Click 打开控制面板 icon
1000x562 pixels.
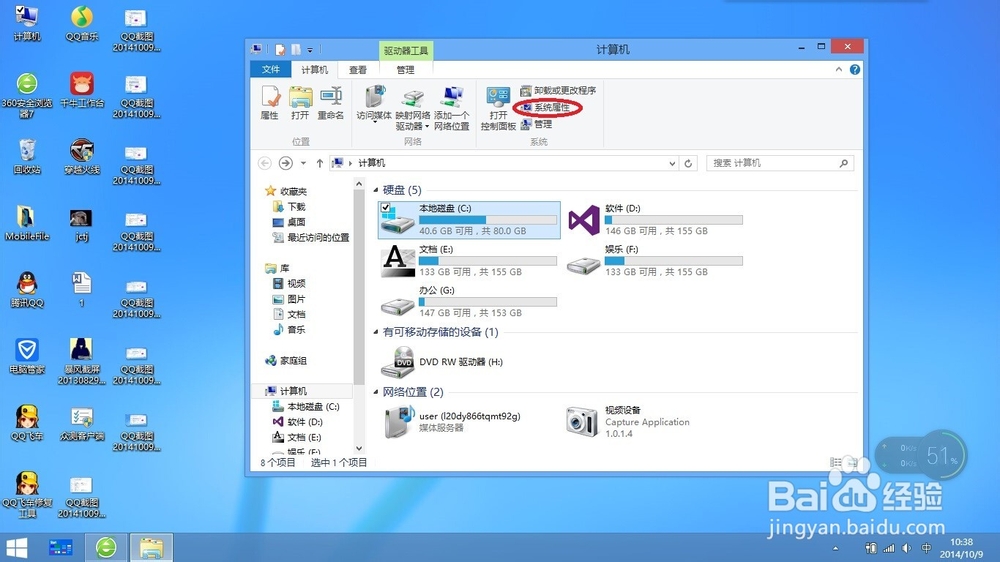[x=498, y=109]
